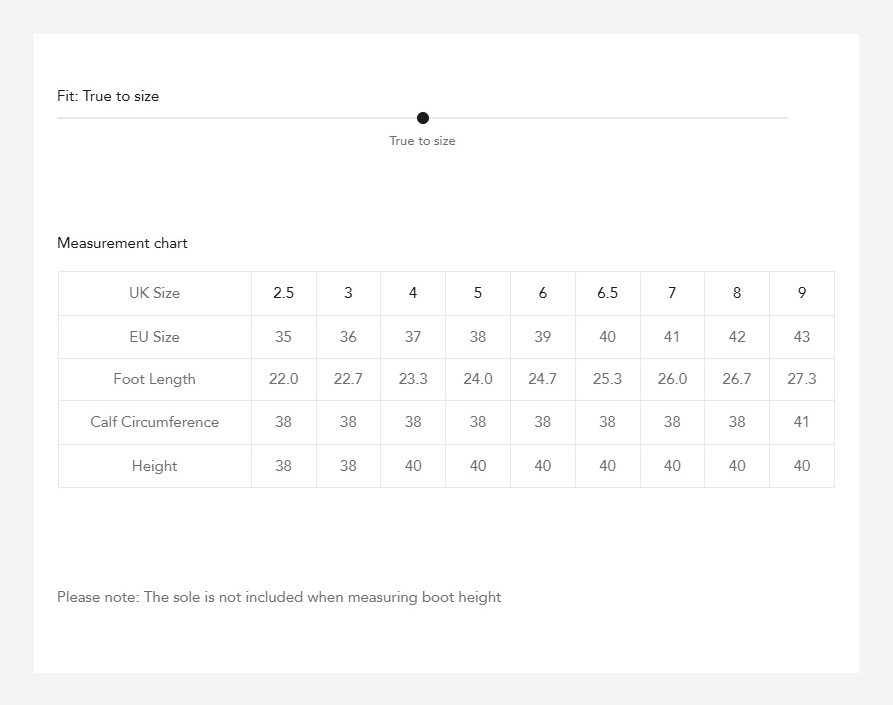893x705 pixels.
Task: Click foot length 22.0 cell
Action: (284, 379)
